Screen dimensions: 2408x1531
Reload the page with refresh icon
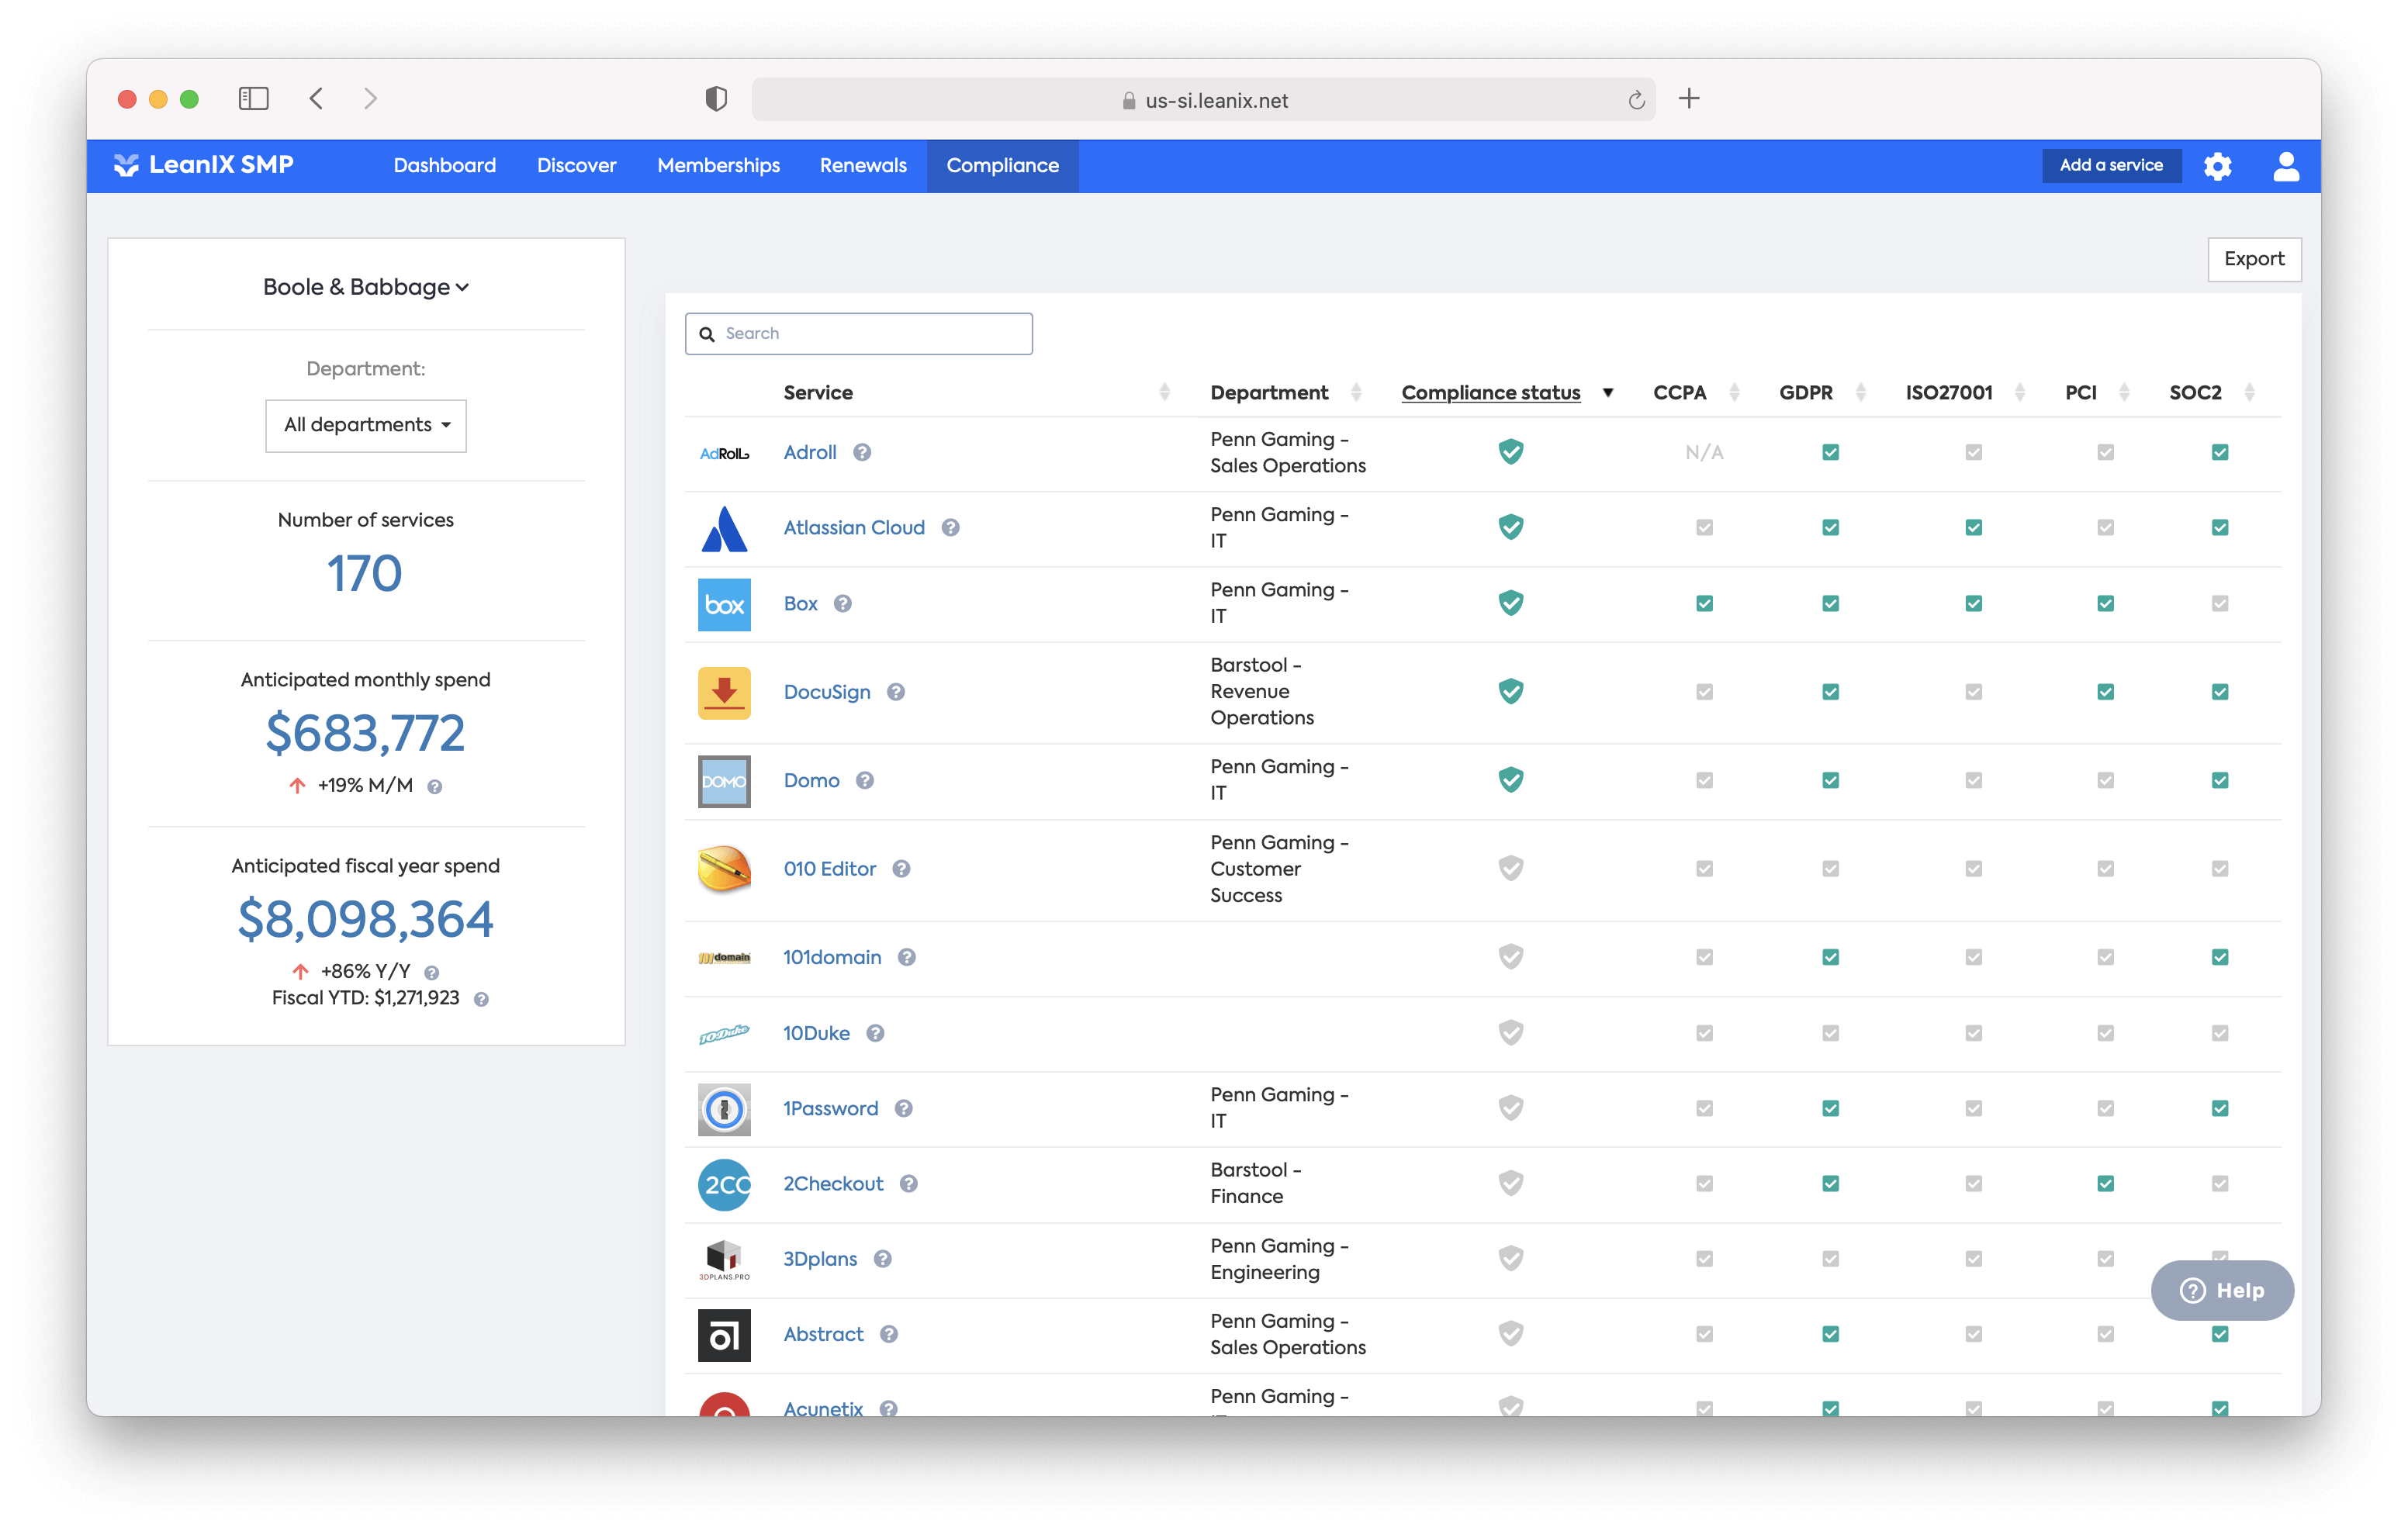(x=1636, y=100)
